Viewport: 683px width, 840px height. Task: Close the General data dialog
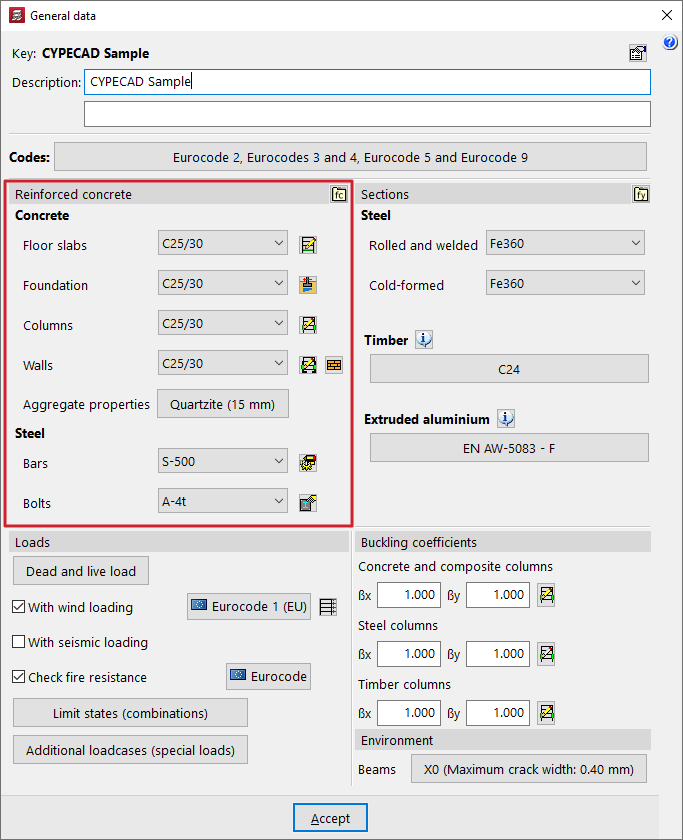667,15
